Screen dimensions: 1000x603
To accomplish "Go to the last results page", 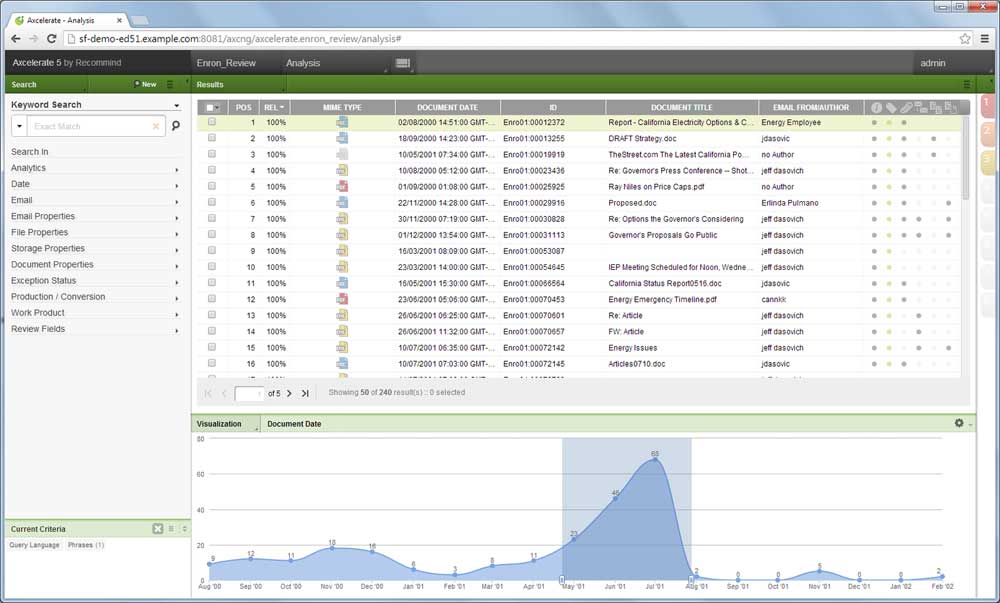I will click(305, 393).
